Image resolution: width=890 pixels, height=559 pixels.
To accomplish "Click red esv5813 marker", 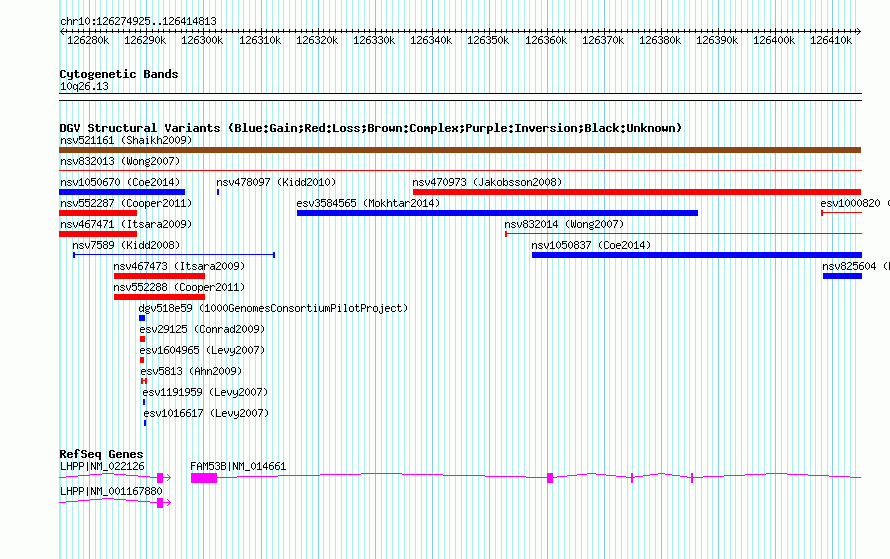I will coord(144,381).
